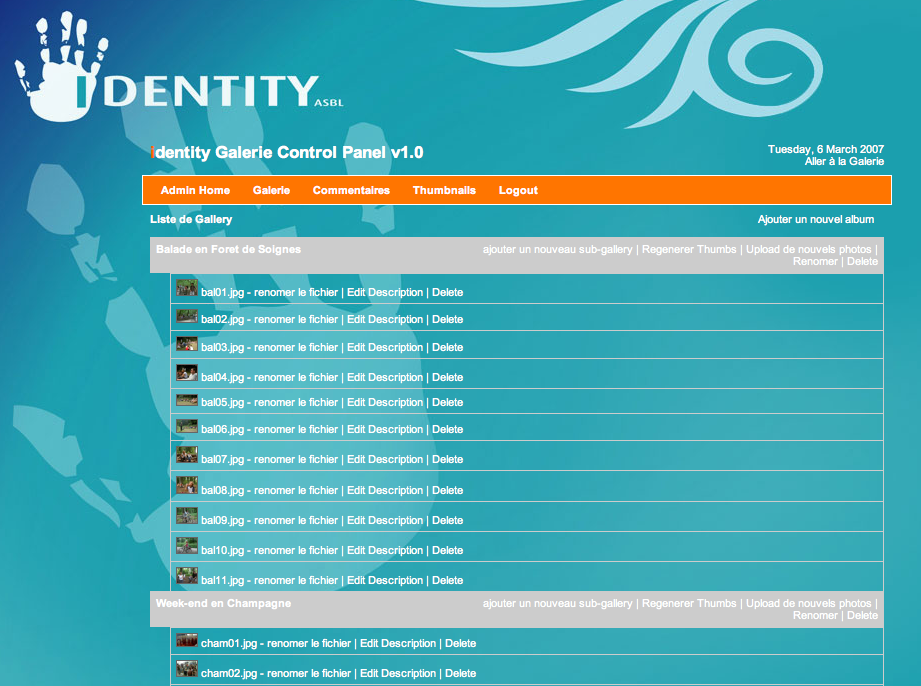This screenshot has width=921, height=686.
Task: Open the cham02.jpg thumbnail
Action: pyautogui.click(x=187, y=668)
